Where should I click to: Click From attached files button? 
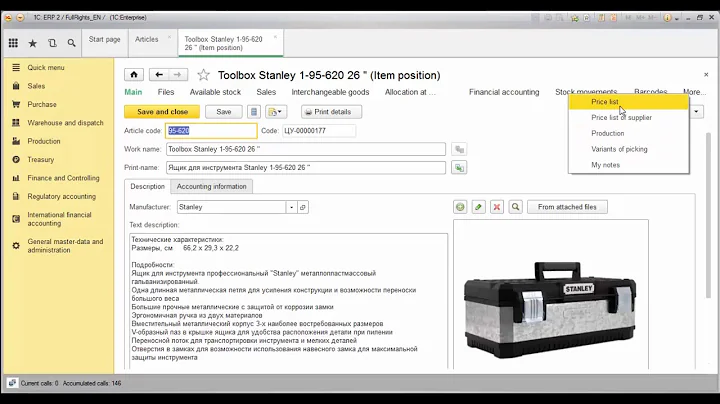point(567,207)
